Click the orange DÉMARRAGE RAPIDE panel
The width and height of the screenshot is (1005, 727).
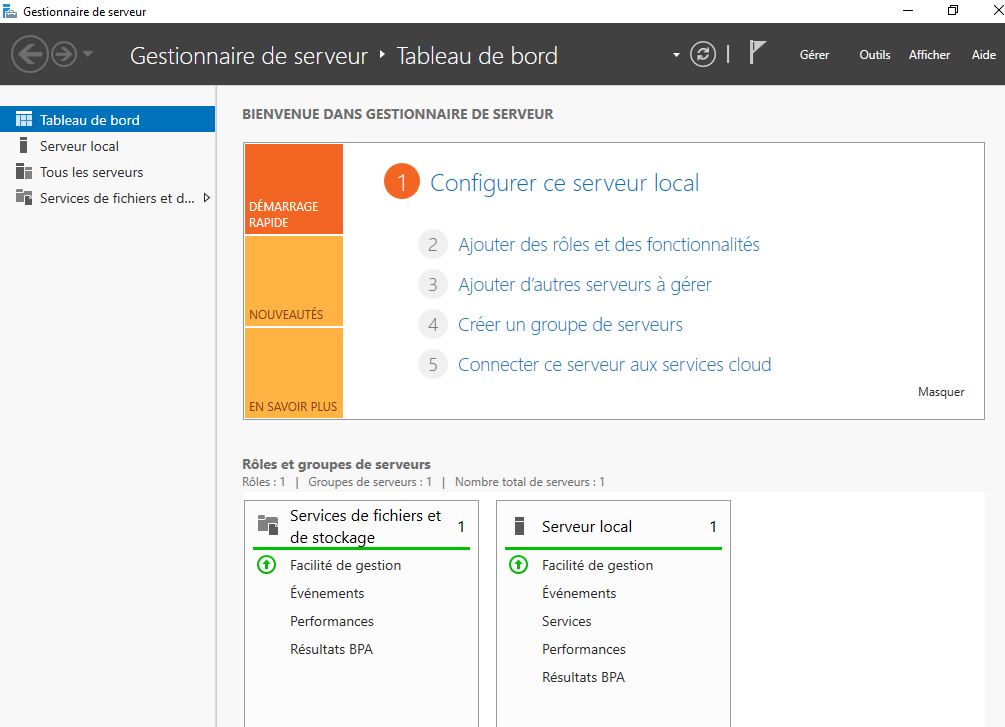[x=293, y=189]
